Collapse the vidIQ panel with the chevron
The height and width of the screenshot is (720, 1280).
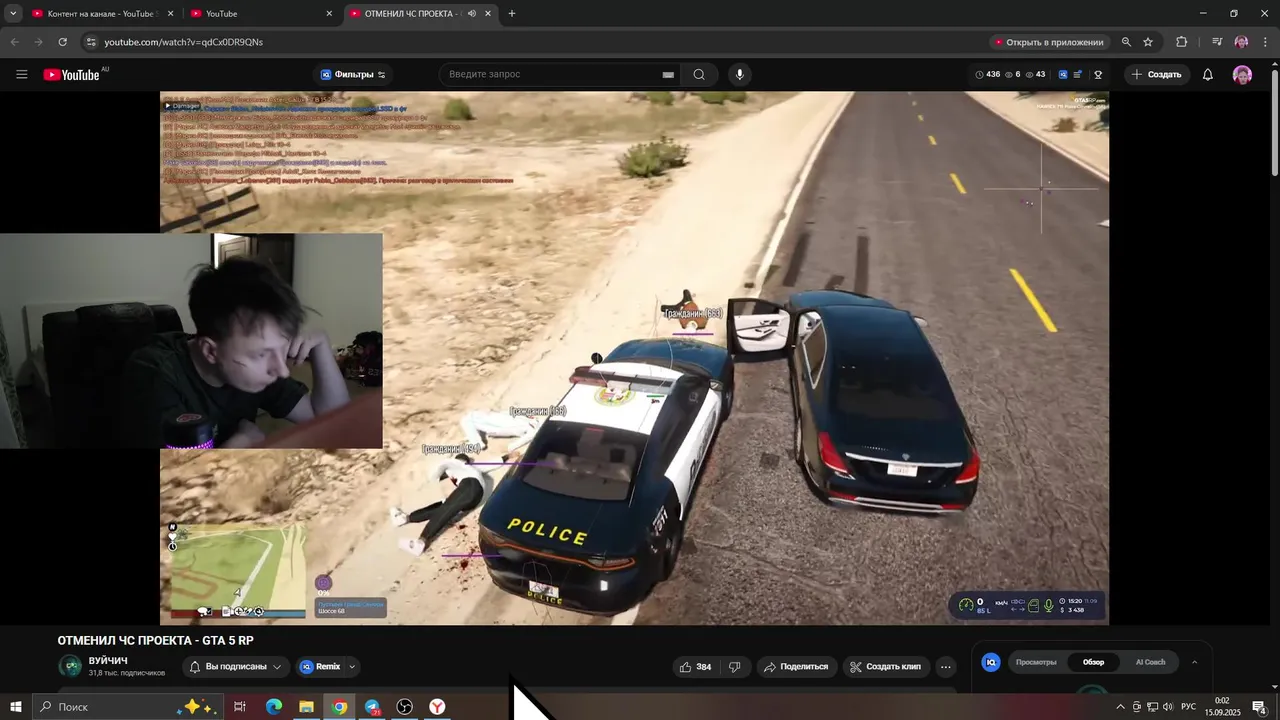pos(1194,662)
